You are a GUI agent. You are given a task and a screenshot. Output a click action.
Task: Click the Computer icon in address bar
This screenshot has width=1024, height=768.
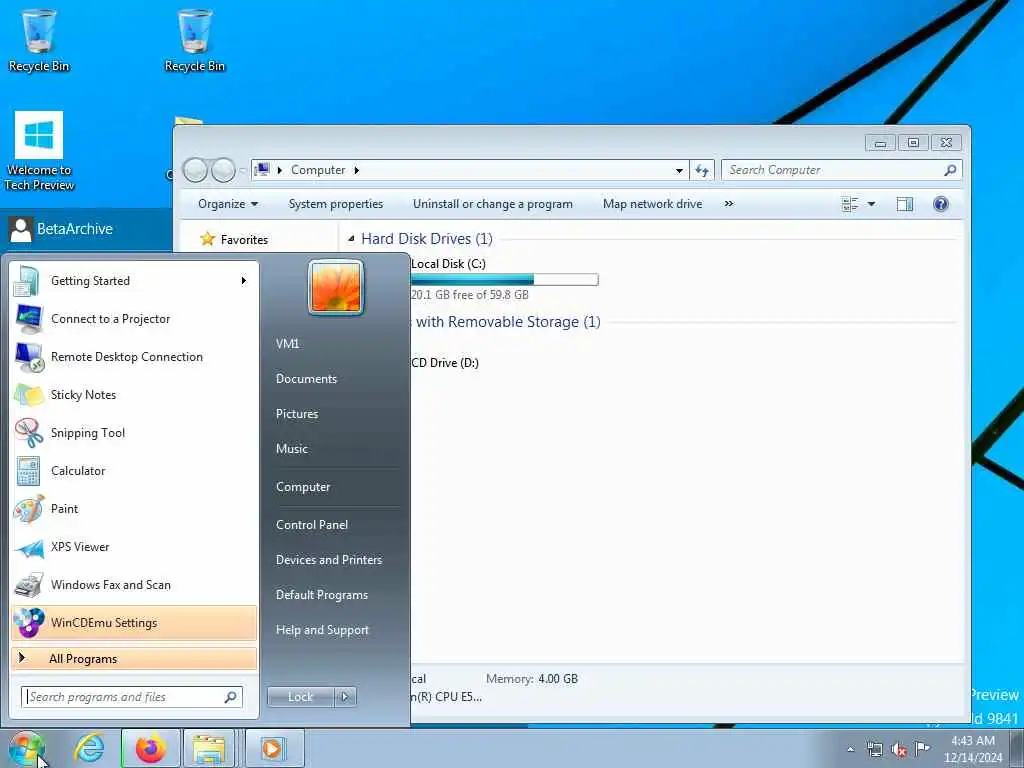(262, 170)
